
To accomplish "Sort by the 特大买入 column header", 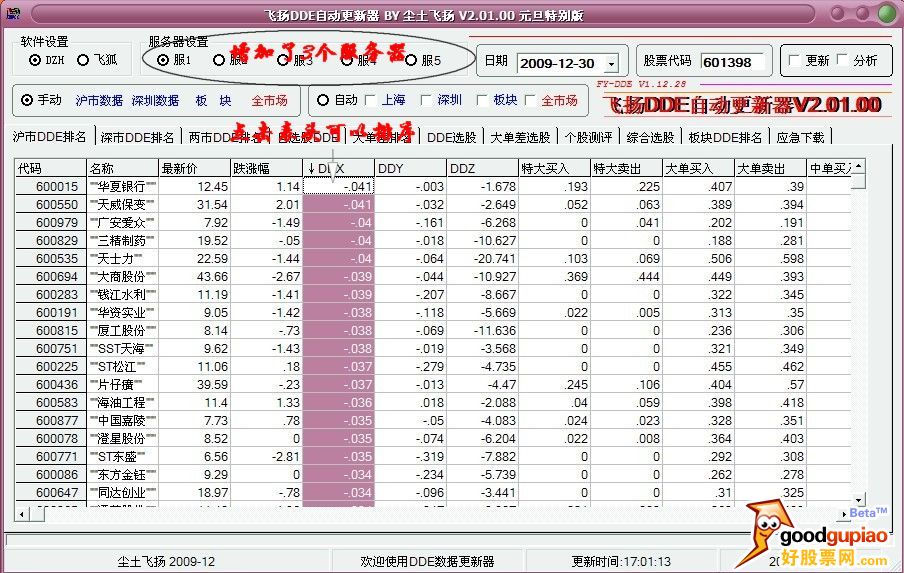I will pyautogui.click(x=555, y=168).
